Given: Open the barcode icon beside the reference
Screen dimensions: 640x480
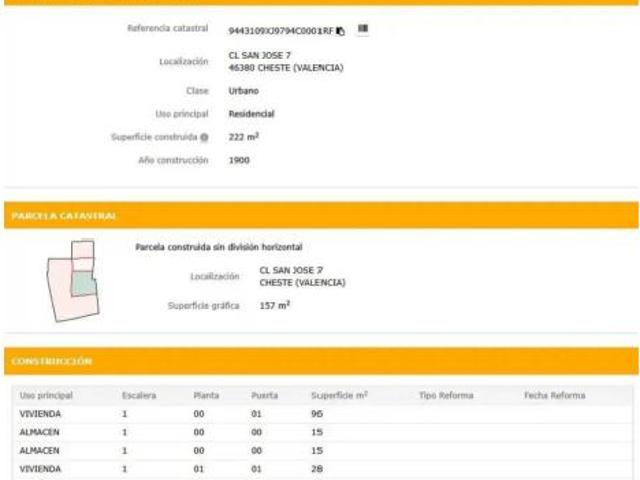Looking at the screenshot, I should click(363, 29).
